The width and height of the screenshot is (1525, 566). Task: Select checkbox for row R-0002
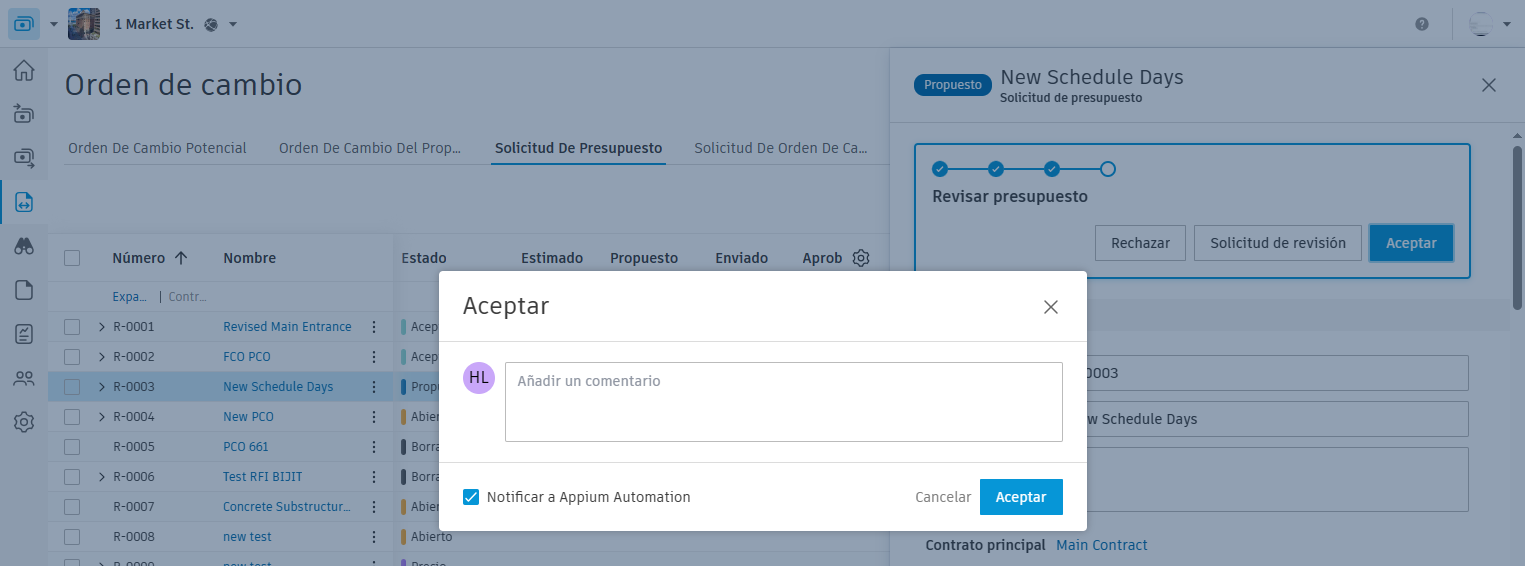coord(72,357)
